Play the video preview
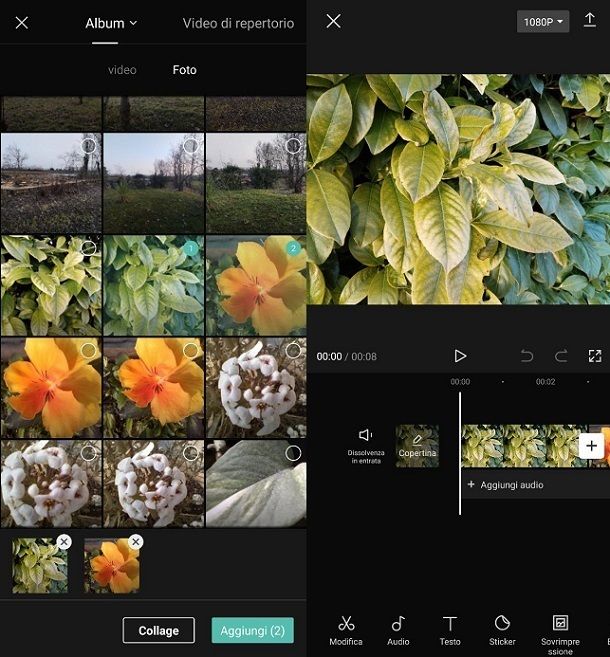 click(460, 356)
